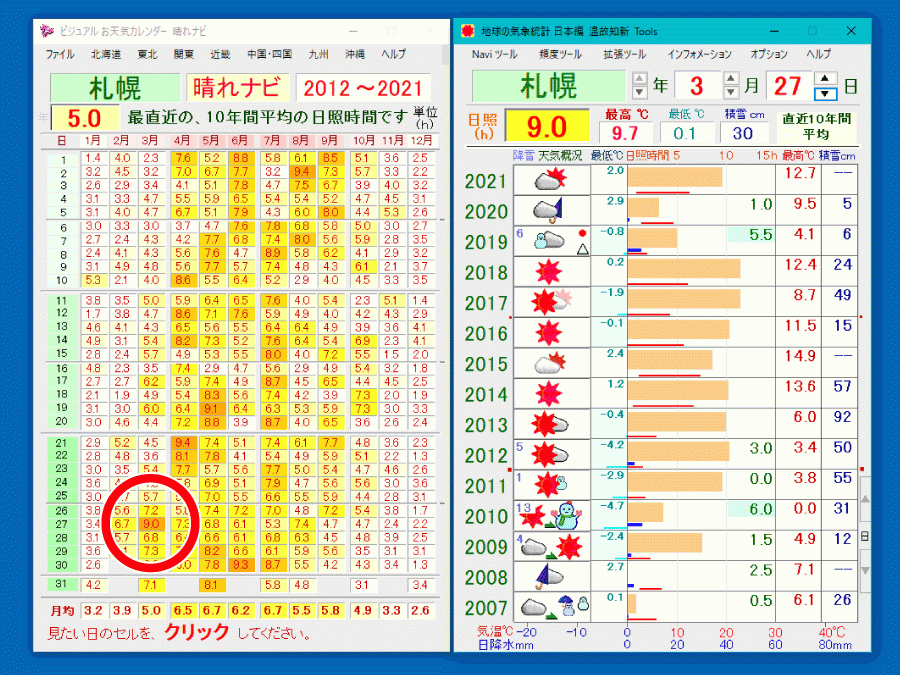Click the 晴れナビ label button
This screenshot has width=900, height=675.
click(x=237, y=86)
